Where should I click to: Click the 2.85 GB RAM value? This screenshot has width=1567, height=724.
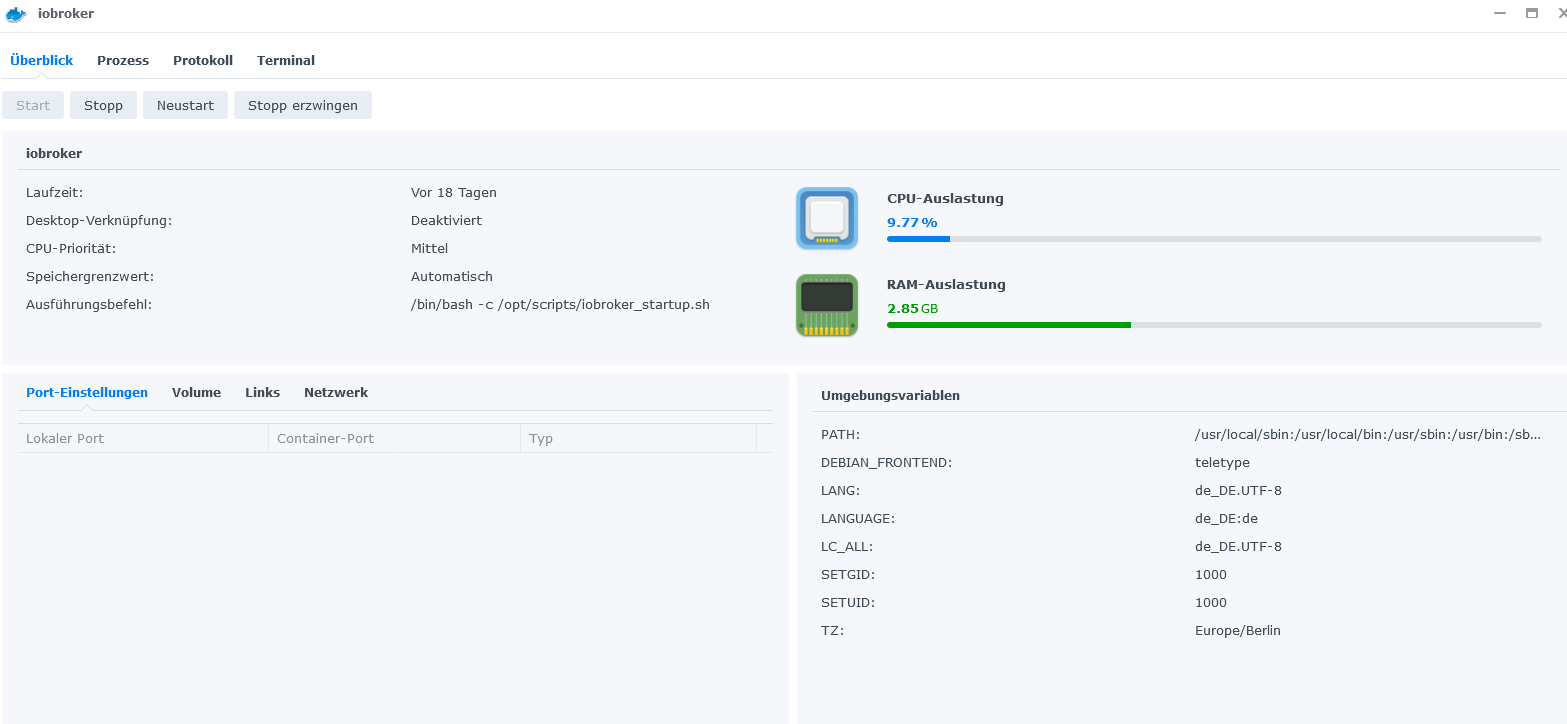pyautogui.click(x=912, y=308)
